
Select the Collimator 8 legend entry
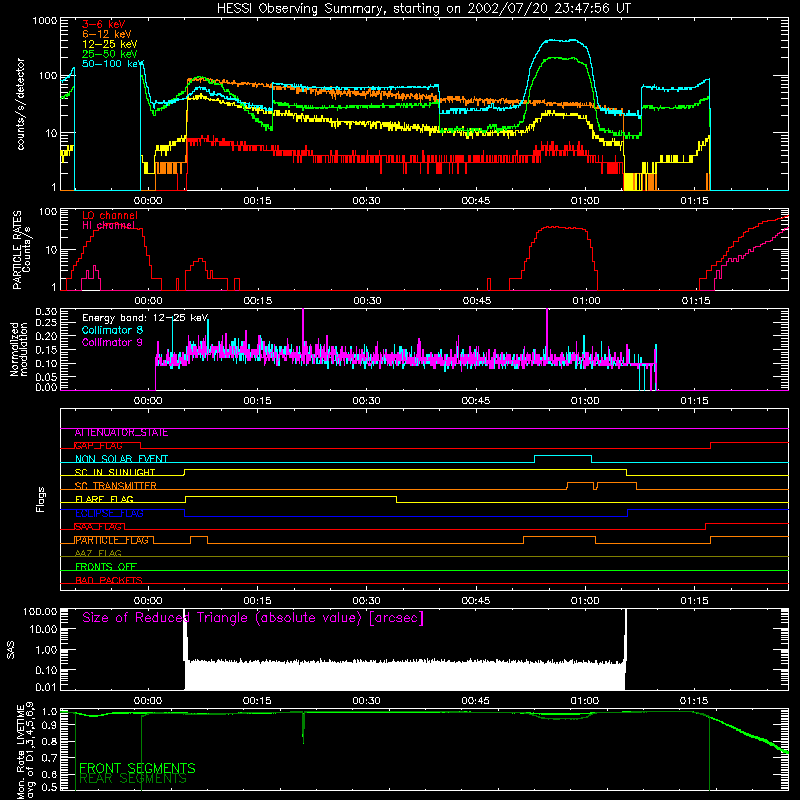pyautogui.click(x=112, y=330)
